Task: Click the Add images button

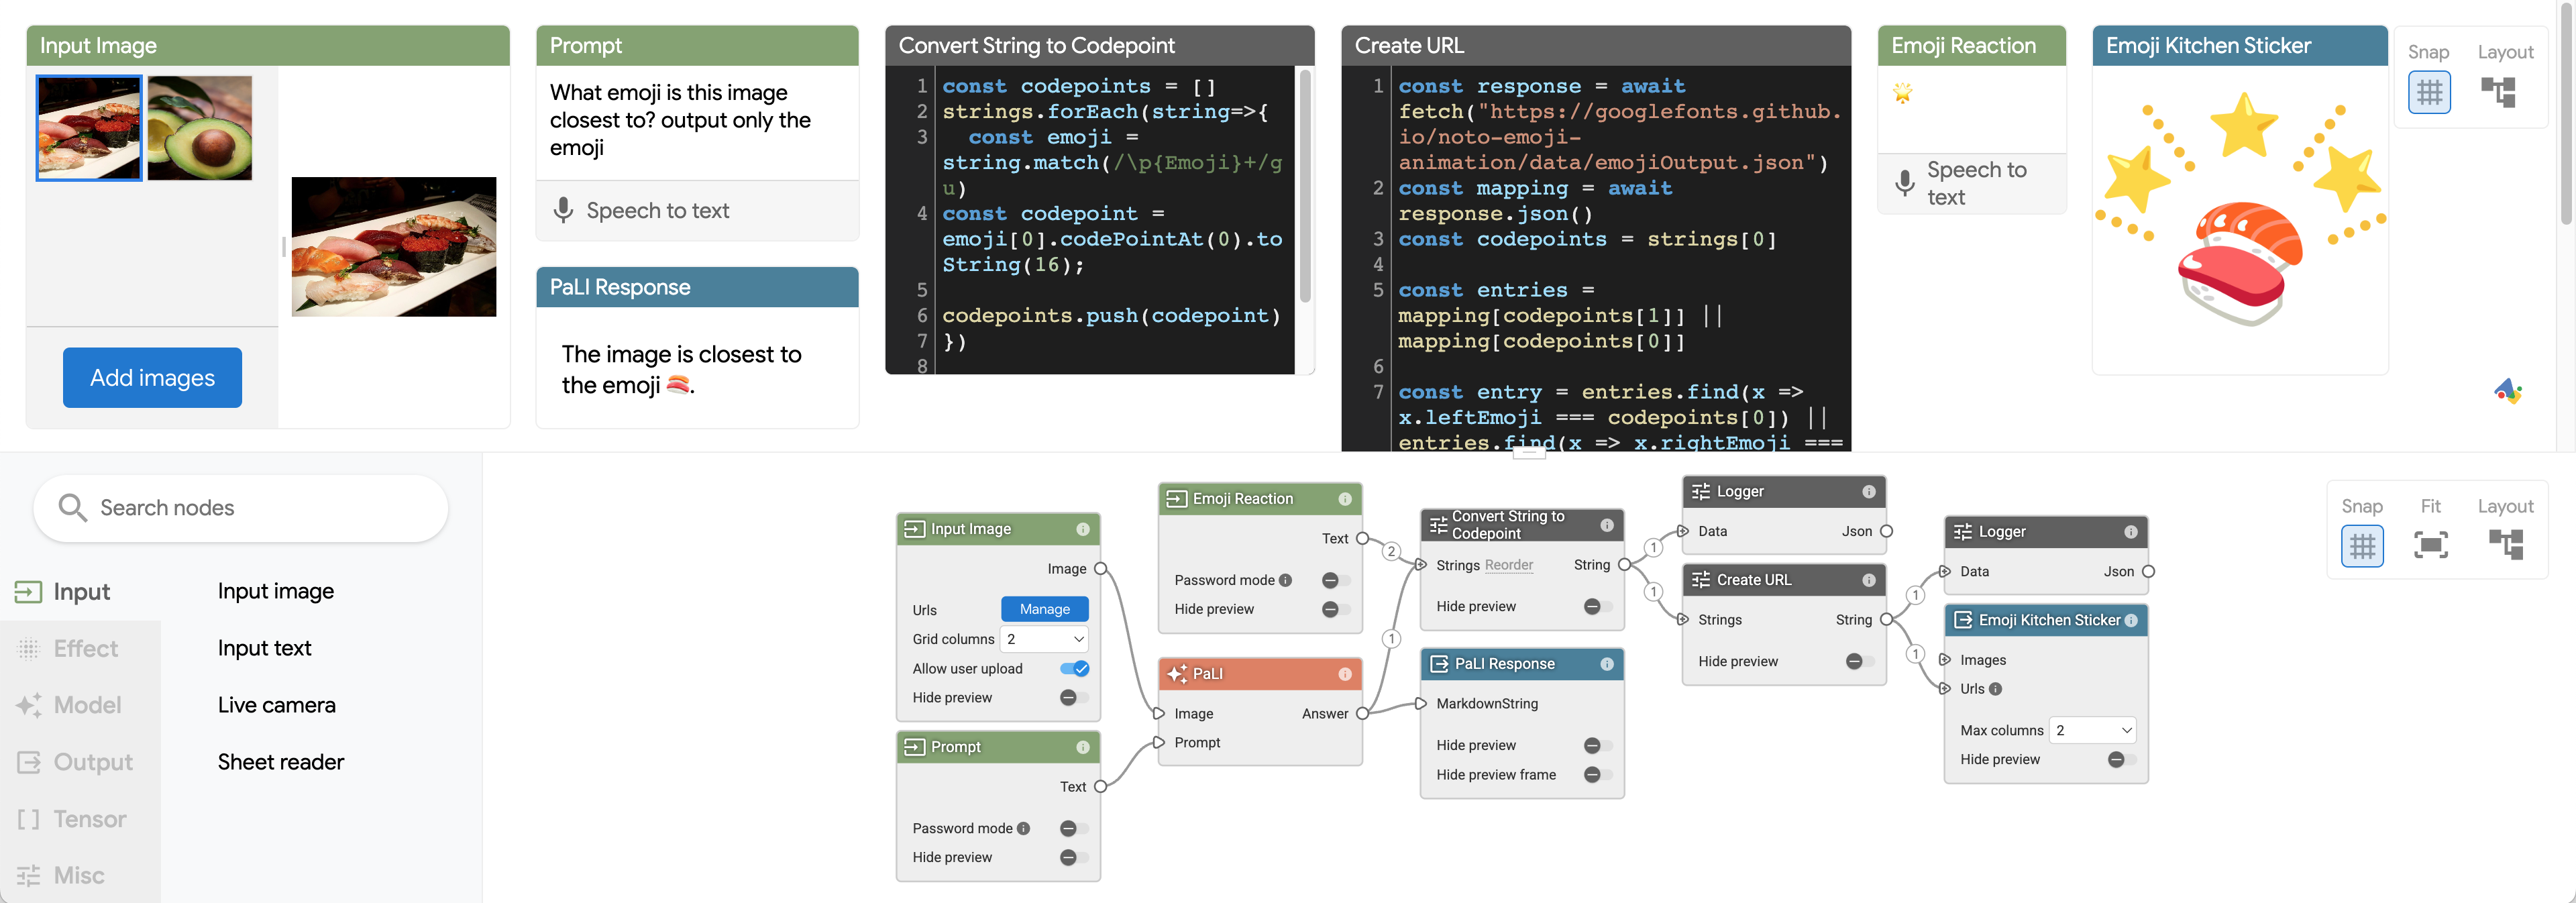Action: pos(152,377)
